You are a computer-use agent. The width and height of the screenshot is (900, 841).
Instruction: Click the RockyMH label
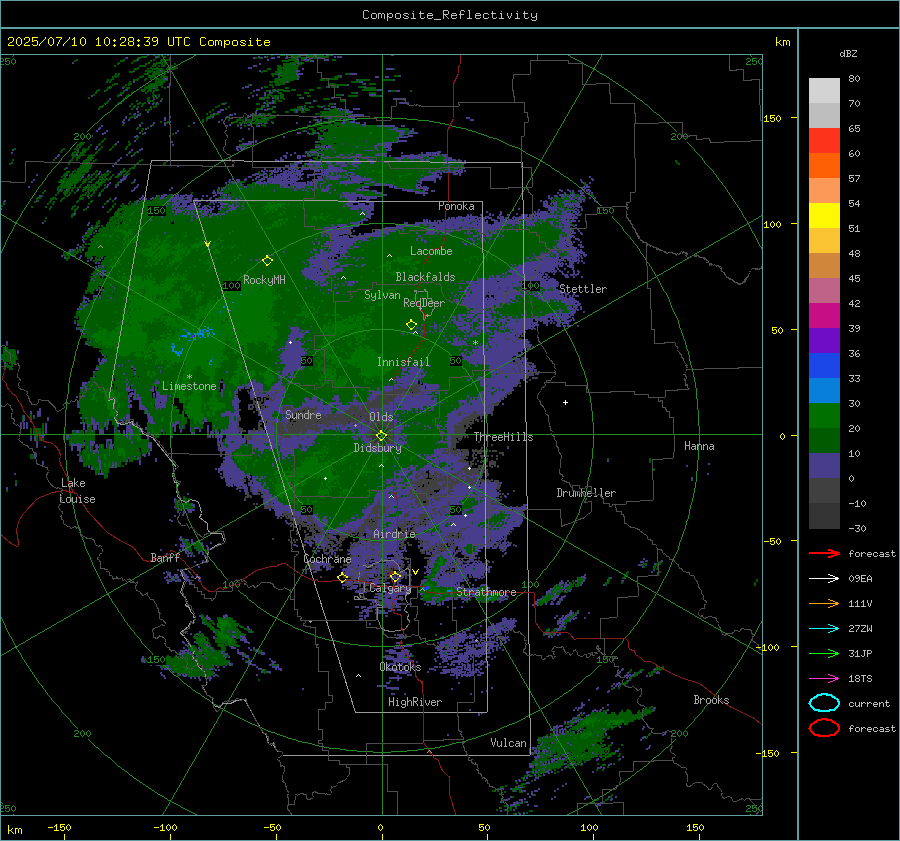264,280
